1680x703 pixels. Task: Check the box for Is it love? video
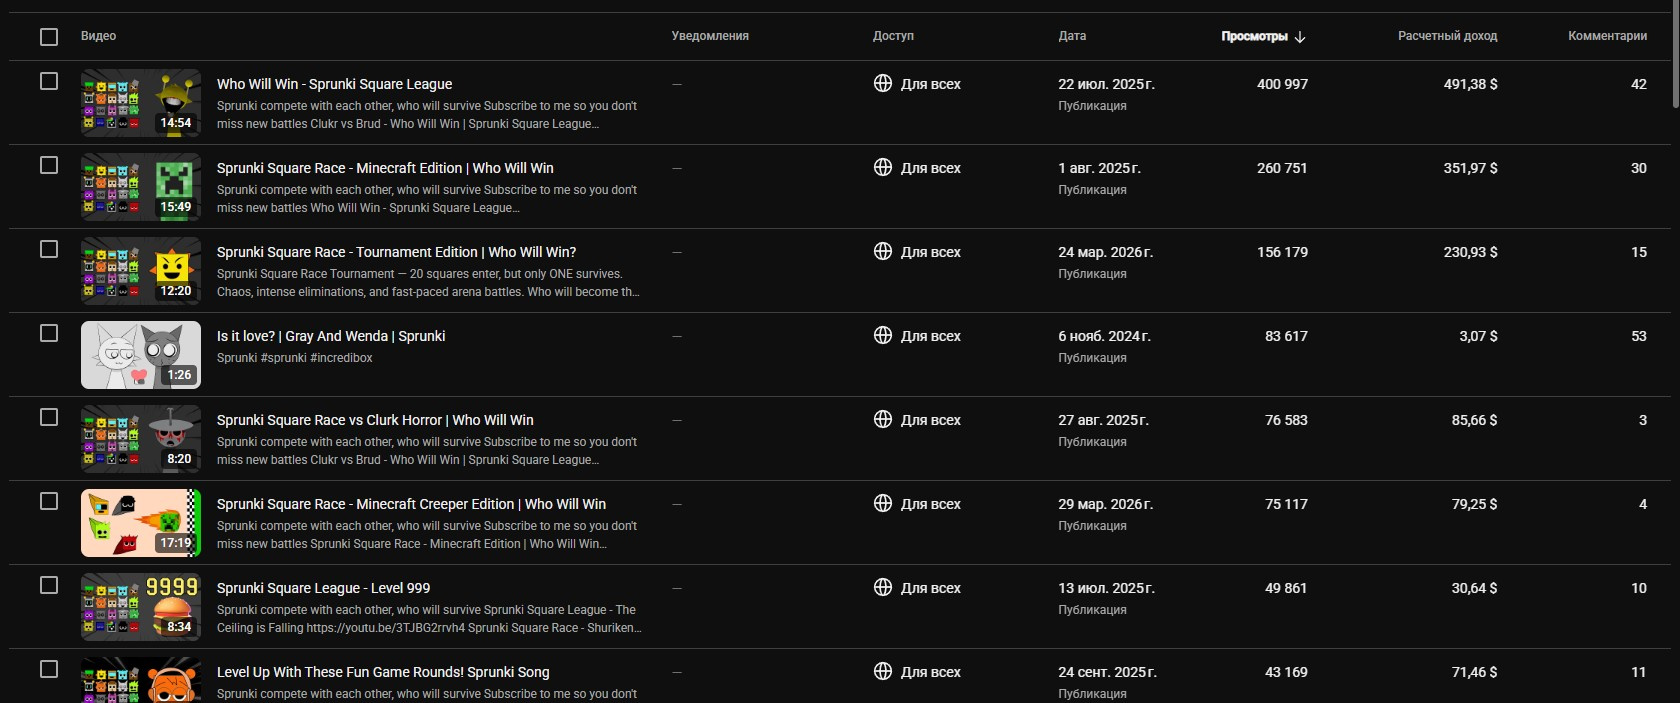coord(49,333)
